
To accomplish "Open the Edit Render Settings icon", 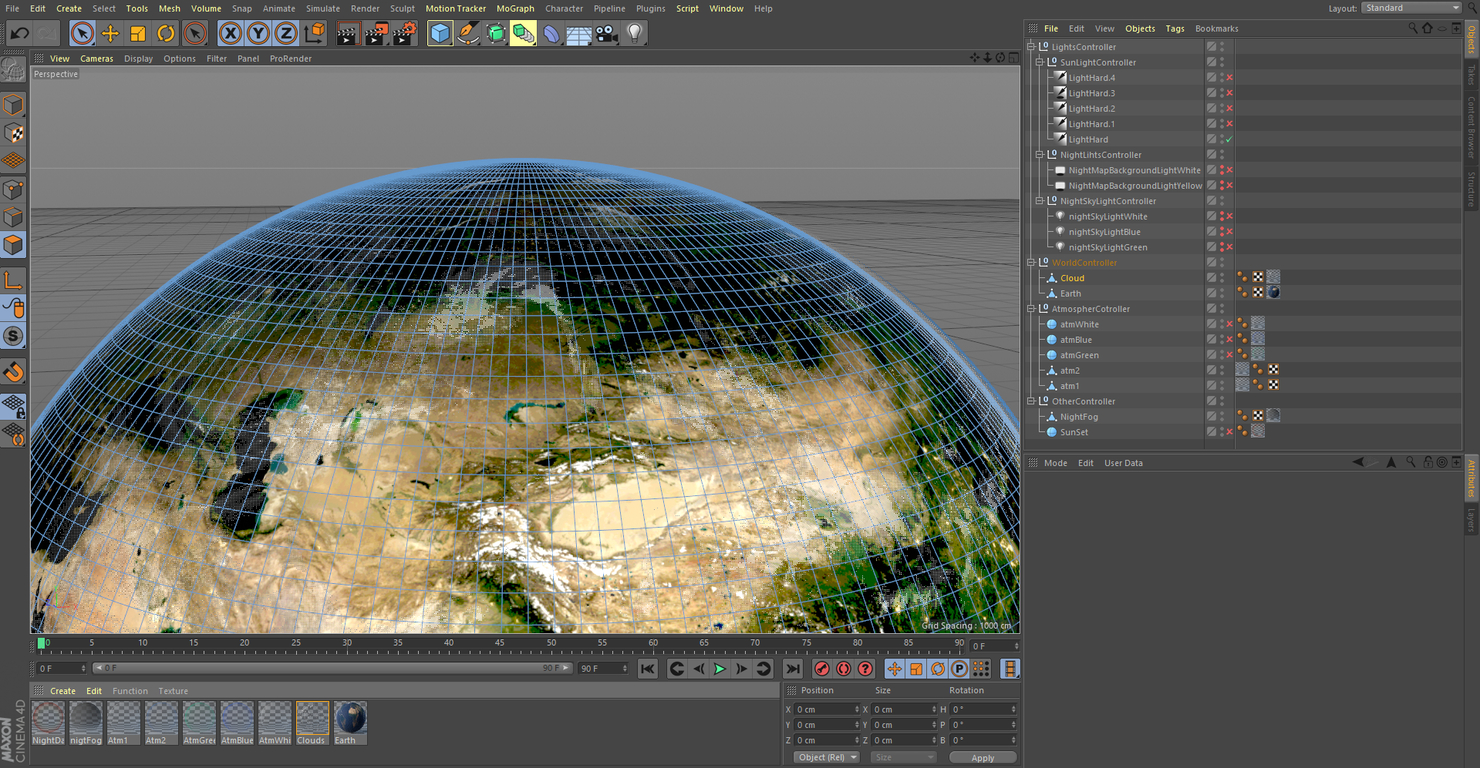I will pyautogui.click(x=404, y=33).
